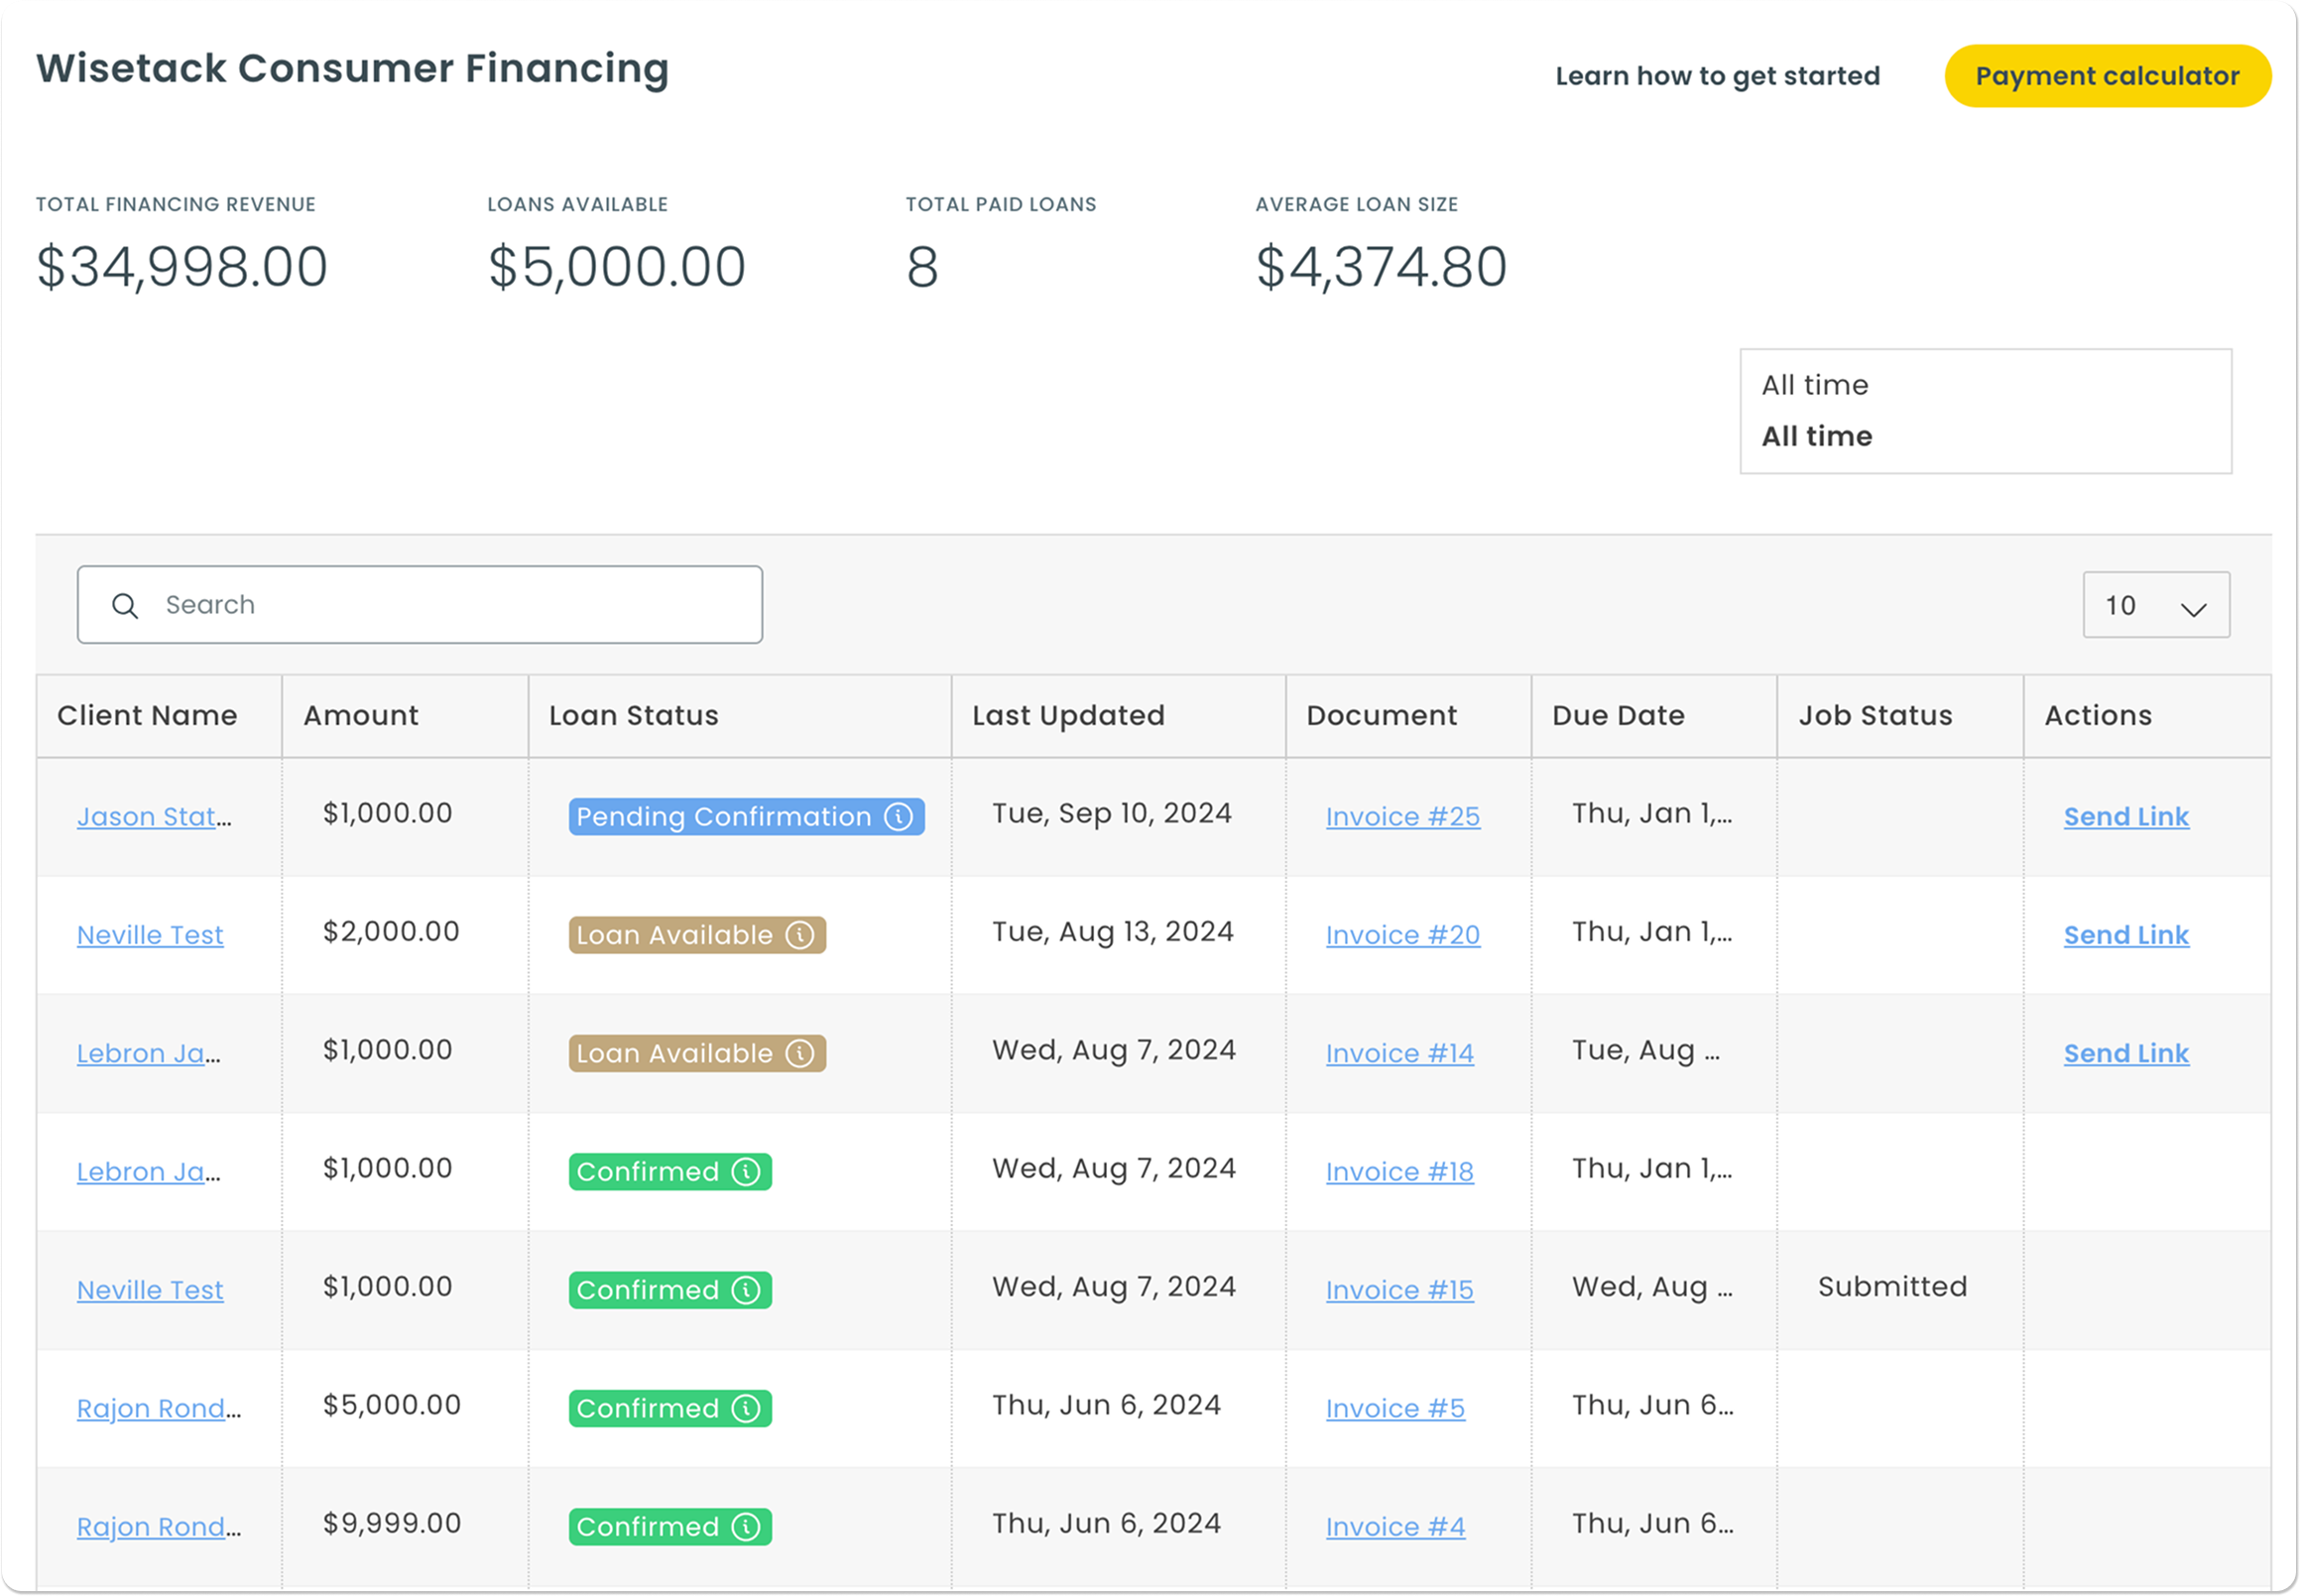This screenshot has height=1596, width=2300.
Task: Click Loan Available badge for Invoice #14
Action: pos(697,1053)
